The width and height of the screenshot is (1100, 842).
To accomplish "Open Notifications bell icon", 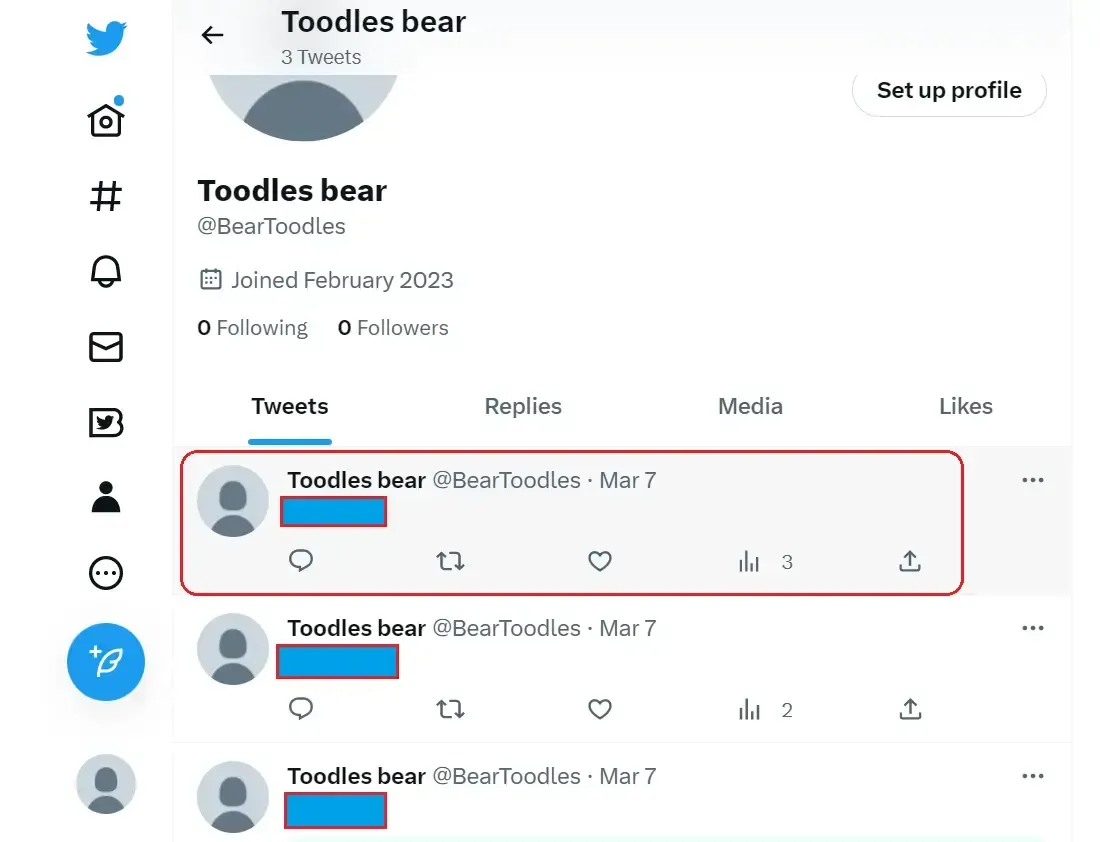I will coord(106,271).
